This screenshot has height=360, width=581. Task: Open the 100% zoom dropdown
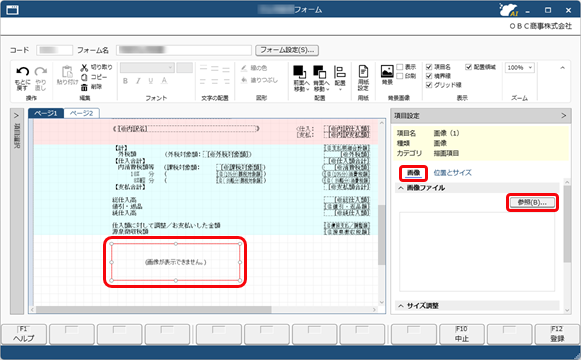tap(519, 67)
